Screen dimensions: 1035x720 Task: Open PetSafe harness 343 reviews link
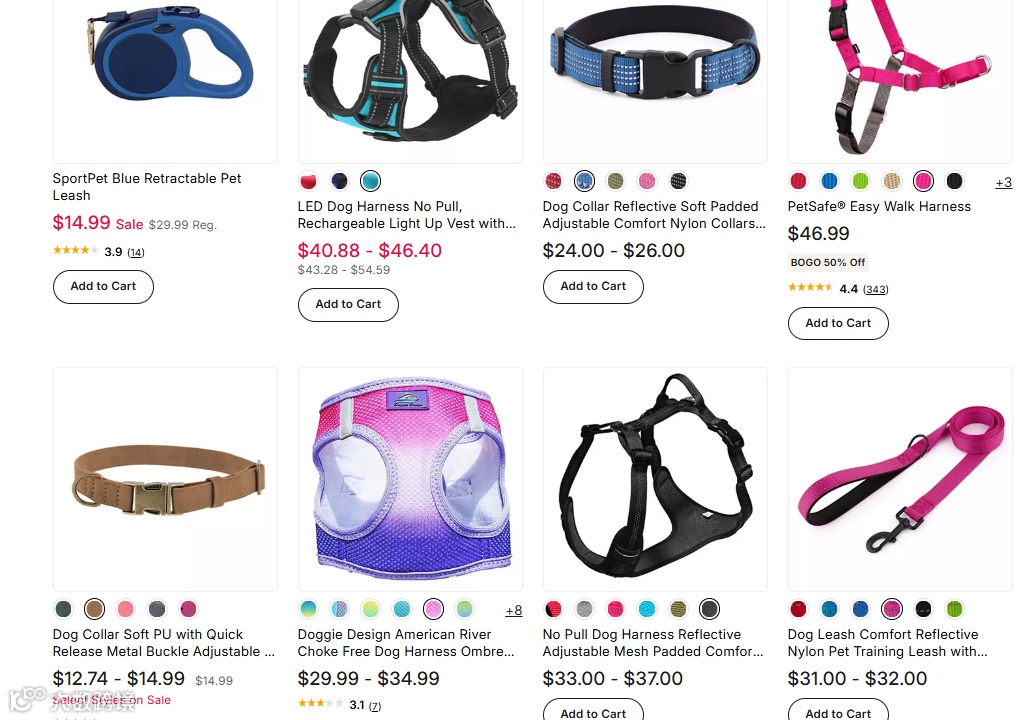[875, 289]
